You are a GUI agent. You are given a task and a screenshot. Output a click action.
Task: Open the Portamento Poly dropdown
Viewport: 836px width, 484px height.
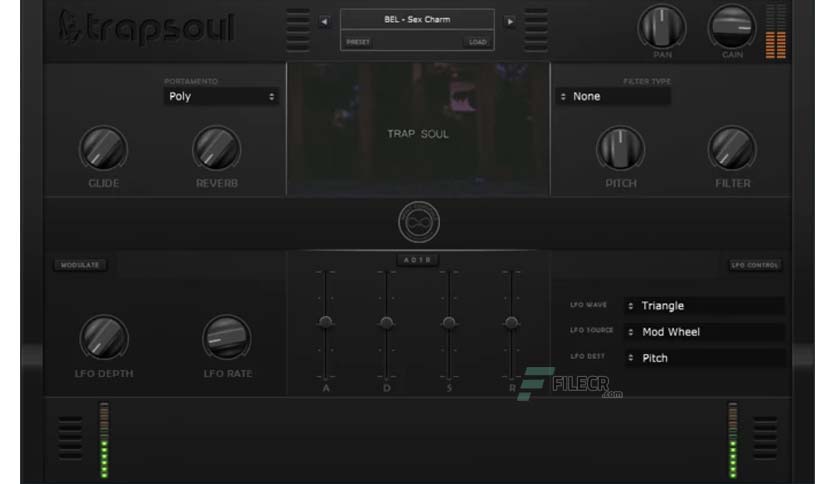(221, 96)
